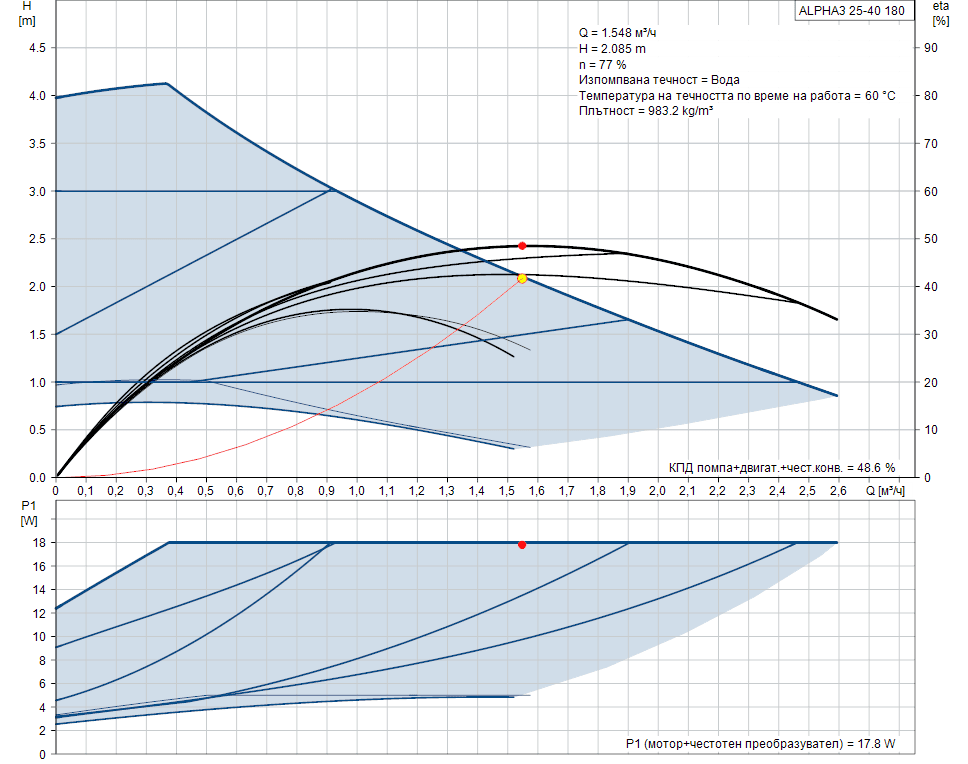Click the 2,6 tick on the Q axis
Image resolution: width=968 pixels, height=764 pixels.
pyautogui.click(x=838, y=491)
